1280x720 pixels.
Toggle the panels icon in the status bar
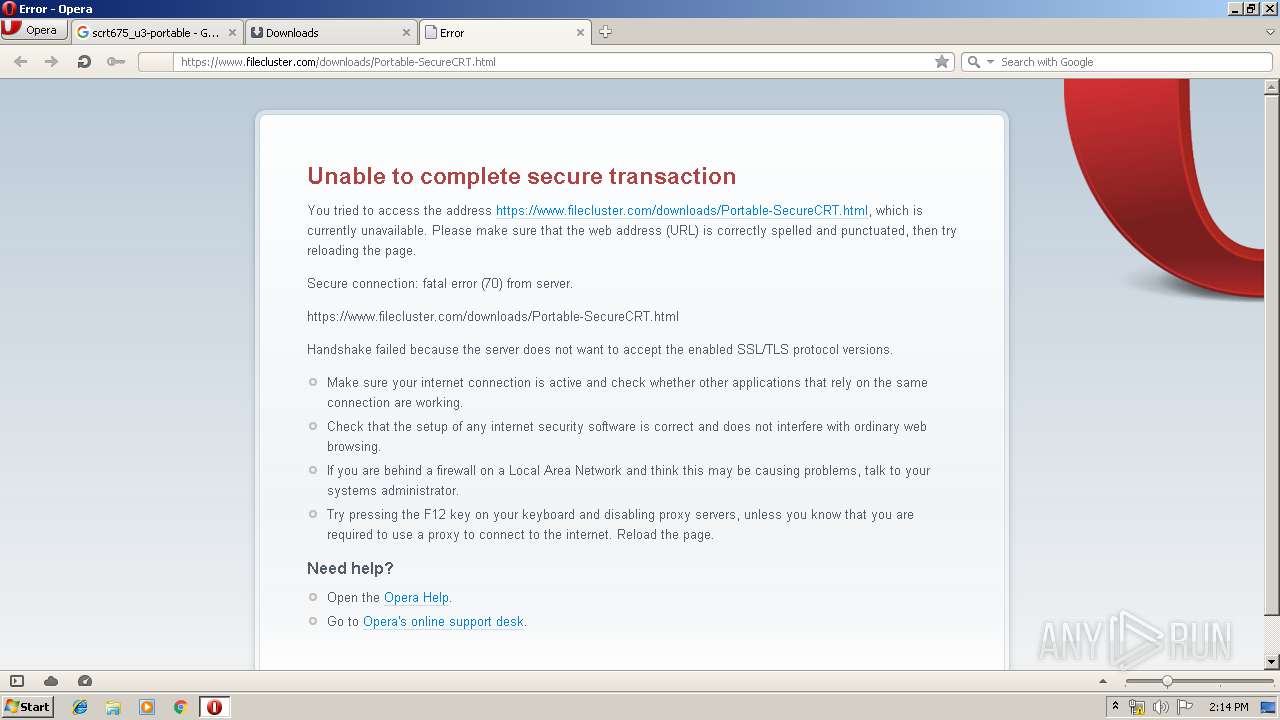pos(17,681)
